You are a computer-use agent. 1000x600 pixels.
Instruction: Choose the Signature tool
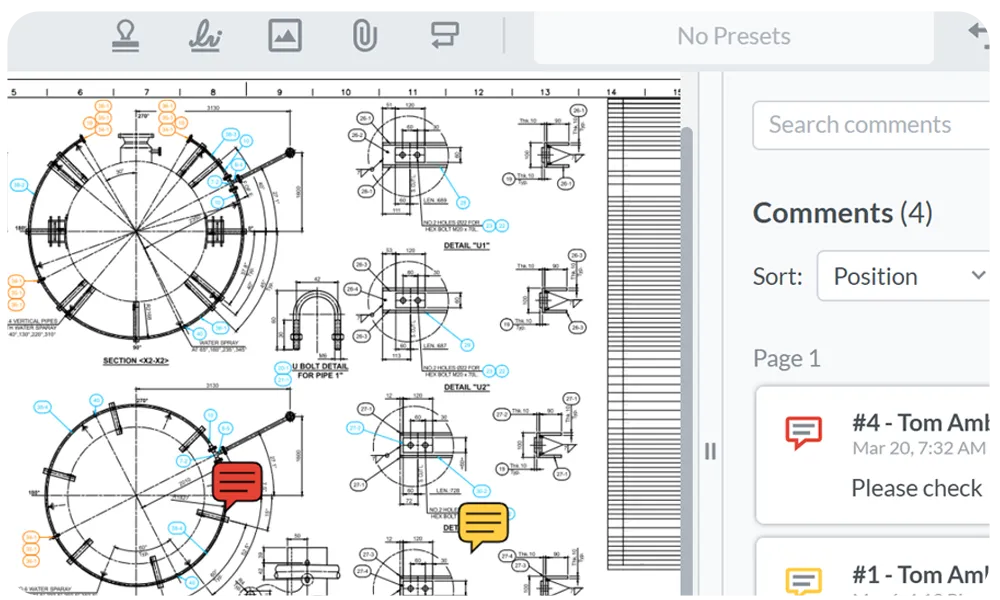tap(205, 36)
